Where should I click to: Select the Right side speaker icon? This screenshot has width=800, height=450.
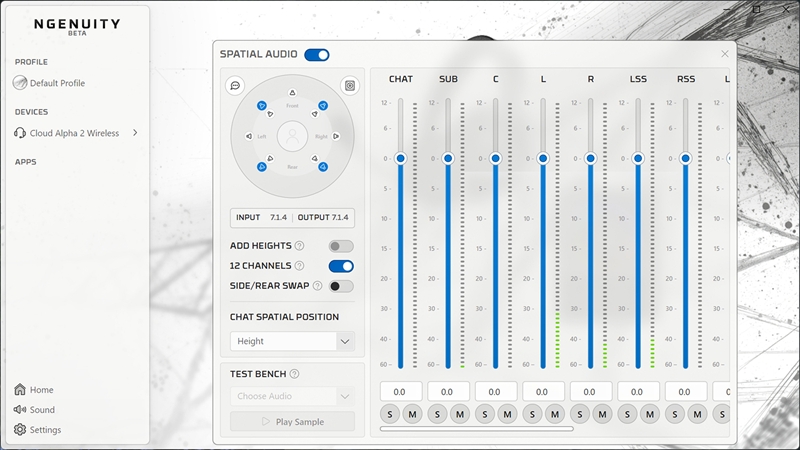(x=337, y=136)
